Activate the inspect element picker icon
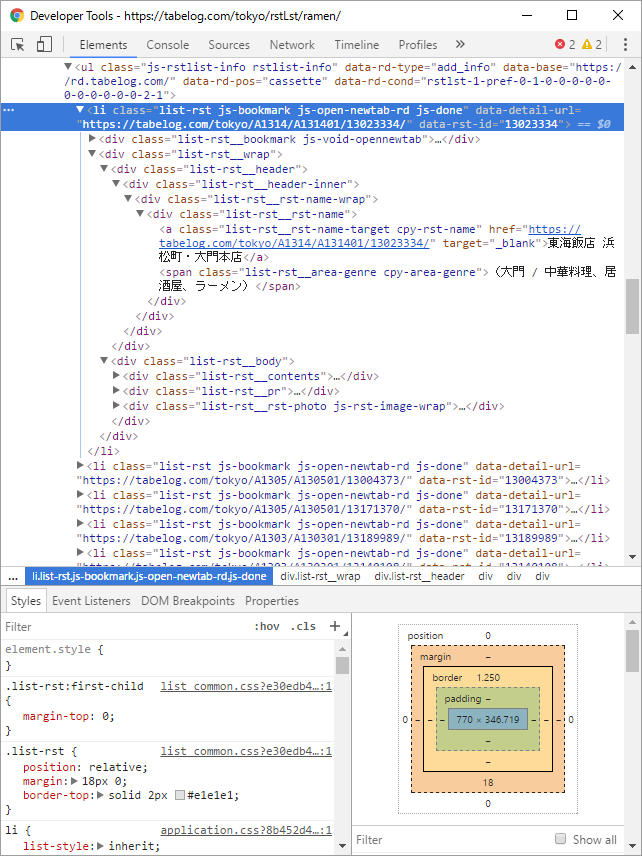642x856 pixels. (17, 45)
